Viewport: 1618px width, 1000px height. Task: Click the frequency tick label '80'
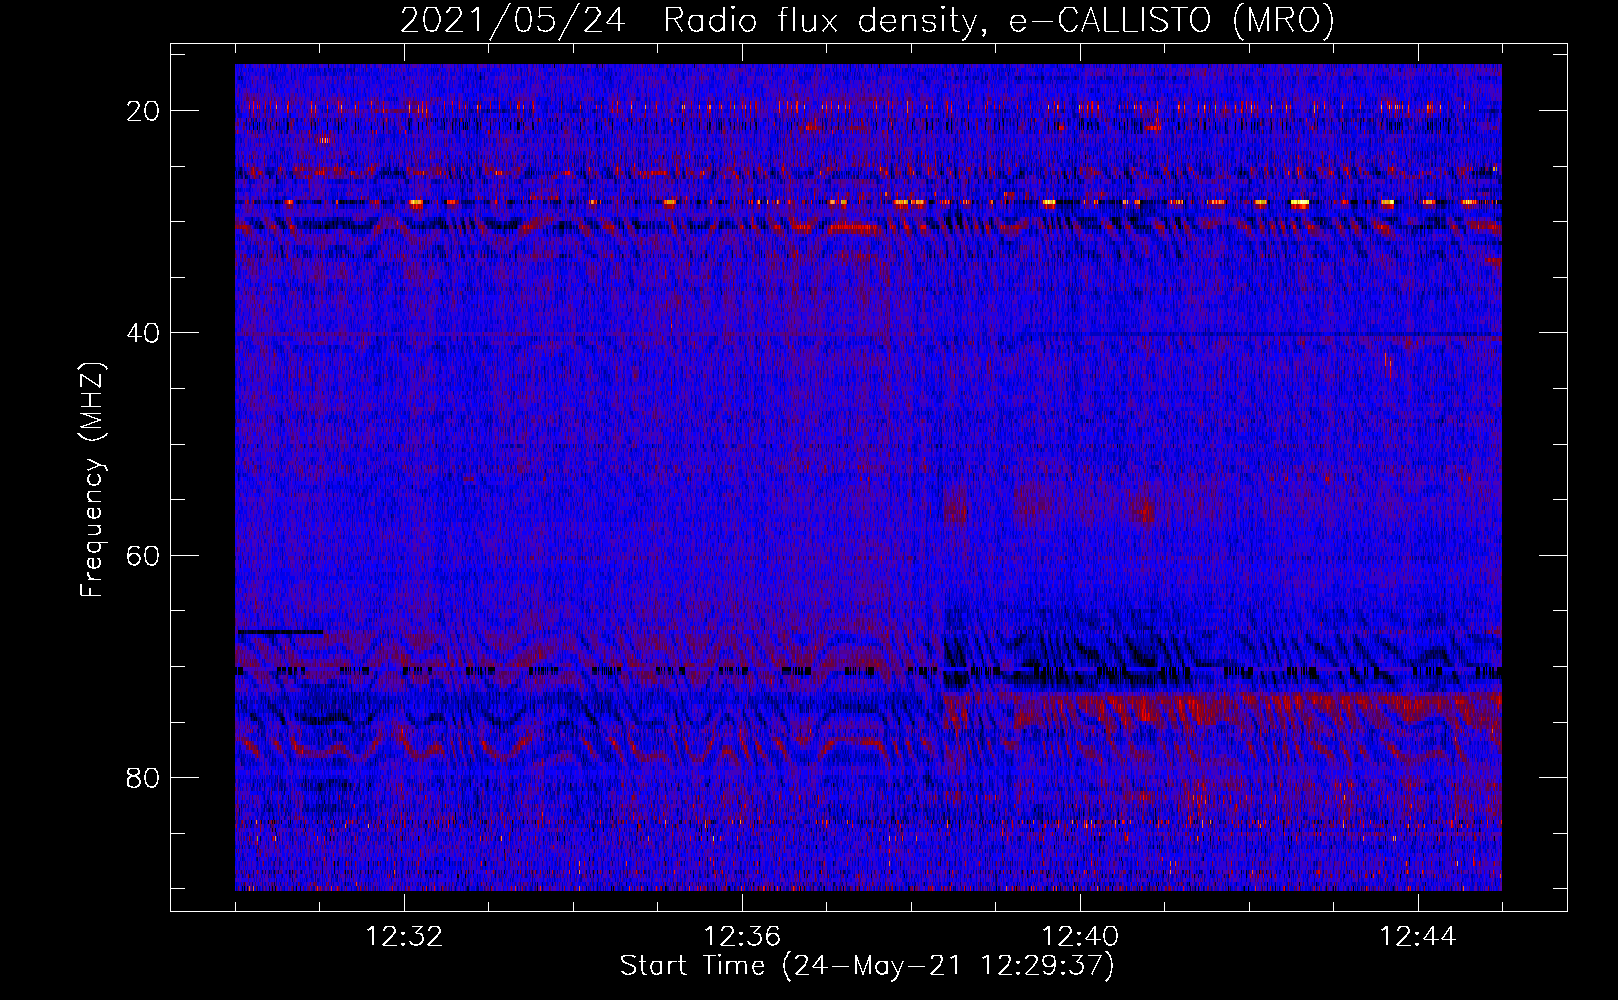coord(144,777)
